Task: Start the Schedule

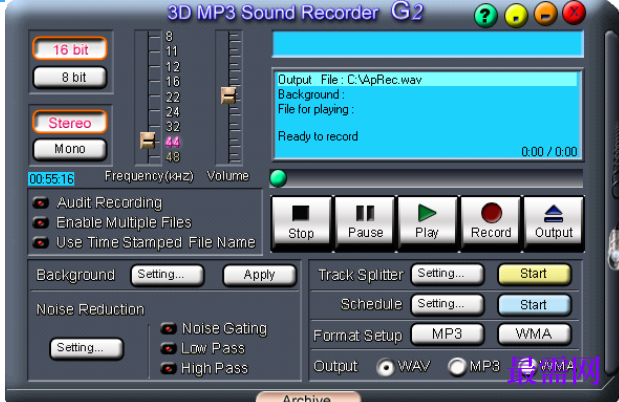Action: 535,304
